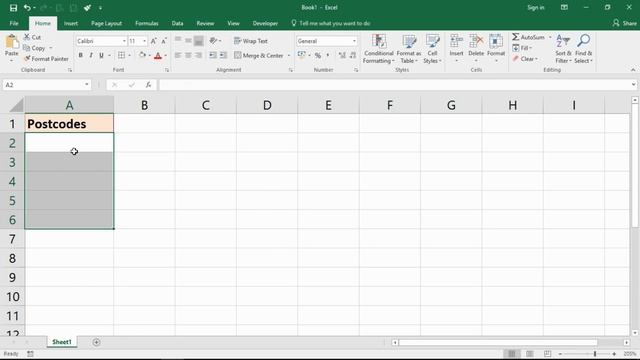
Task: Click Merge & Center button
Action: (x=259, y=56)
